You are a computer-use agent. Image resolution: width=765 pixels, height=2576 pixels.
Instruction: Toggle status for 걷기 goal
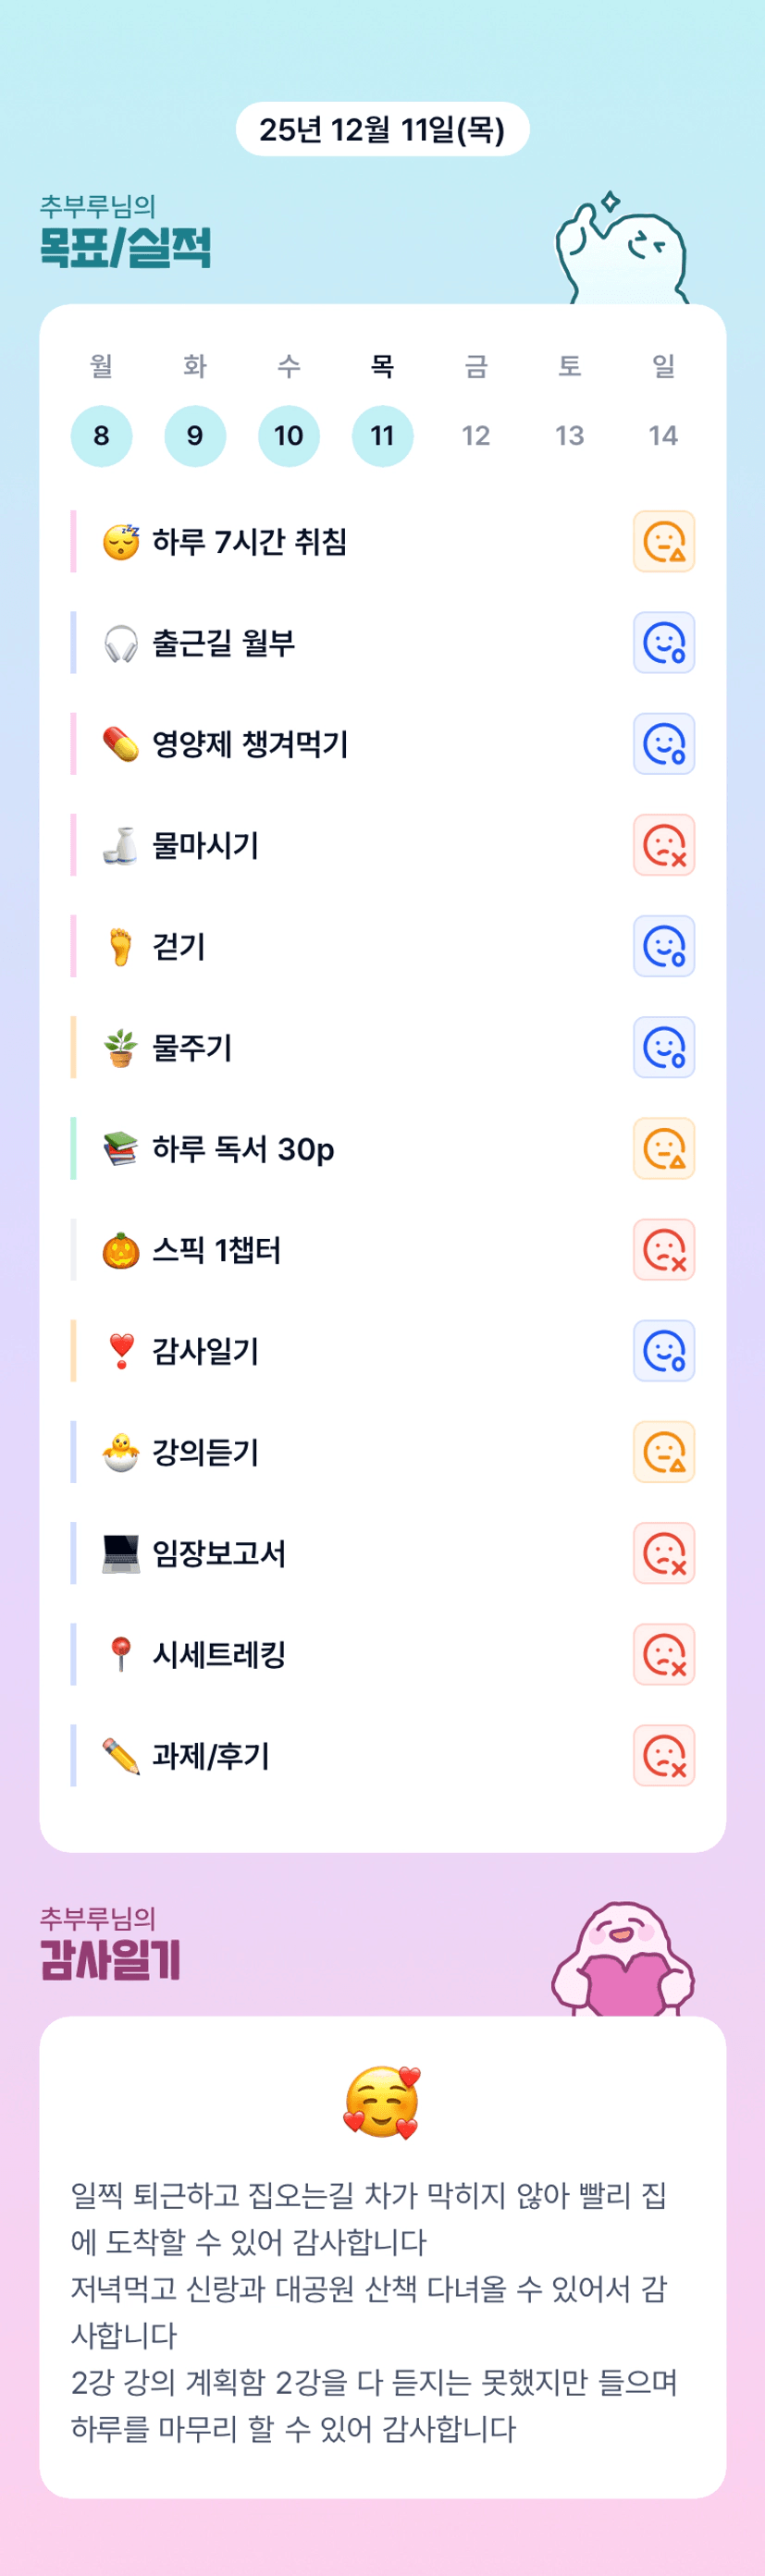[x=663, y=946]
